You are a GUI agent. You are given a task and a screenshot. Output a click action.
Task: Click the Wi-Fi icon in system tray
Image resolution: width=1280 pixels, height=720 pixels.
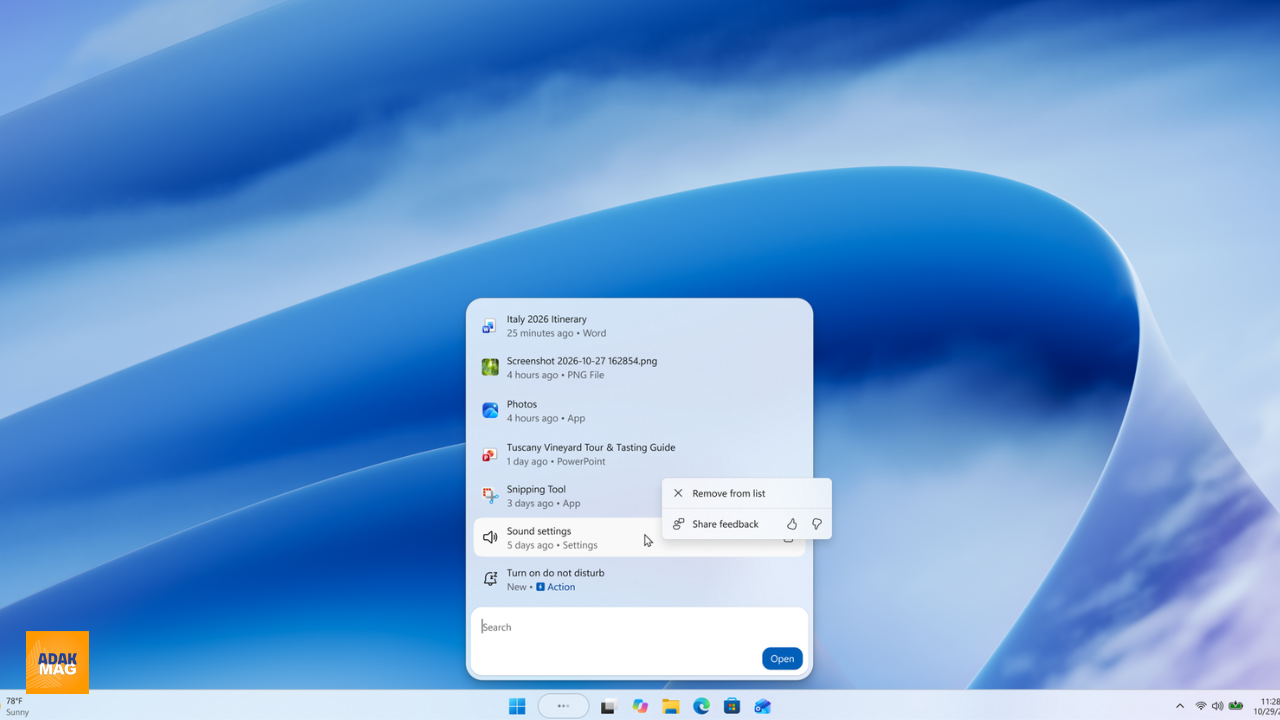(1201, 706)
